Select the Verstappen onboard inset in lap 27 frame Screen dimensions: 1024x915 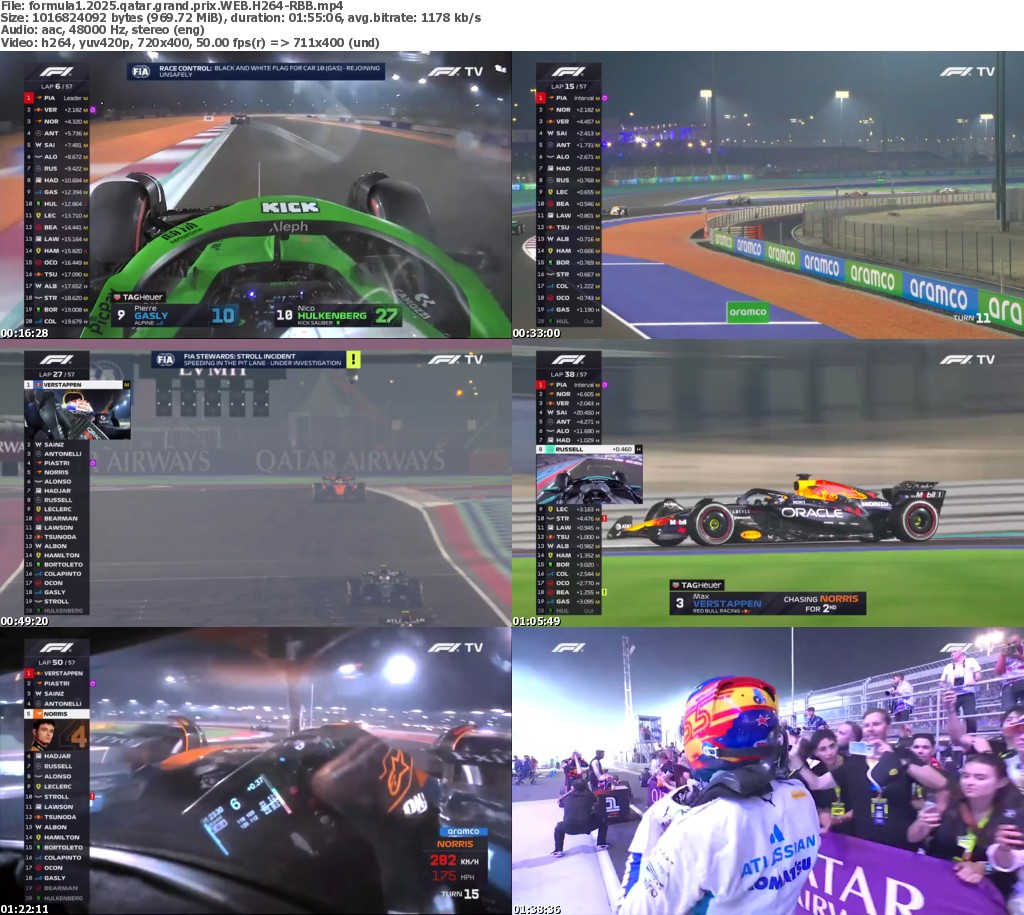coord(78,414)
